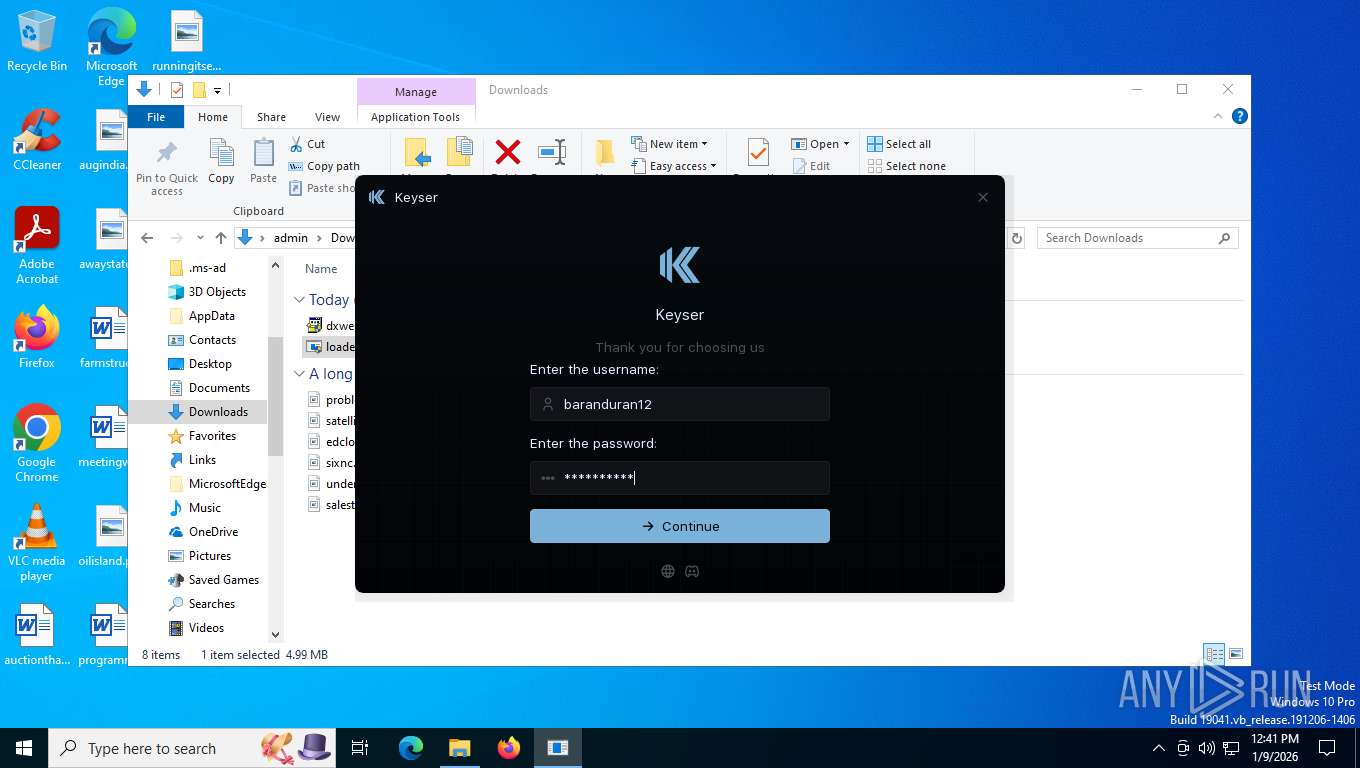Select OneDrive in navigation pane
The width and height of the screenshot is (1360, 768).
pyautogui.click(x=213, y=532)
